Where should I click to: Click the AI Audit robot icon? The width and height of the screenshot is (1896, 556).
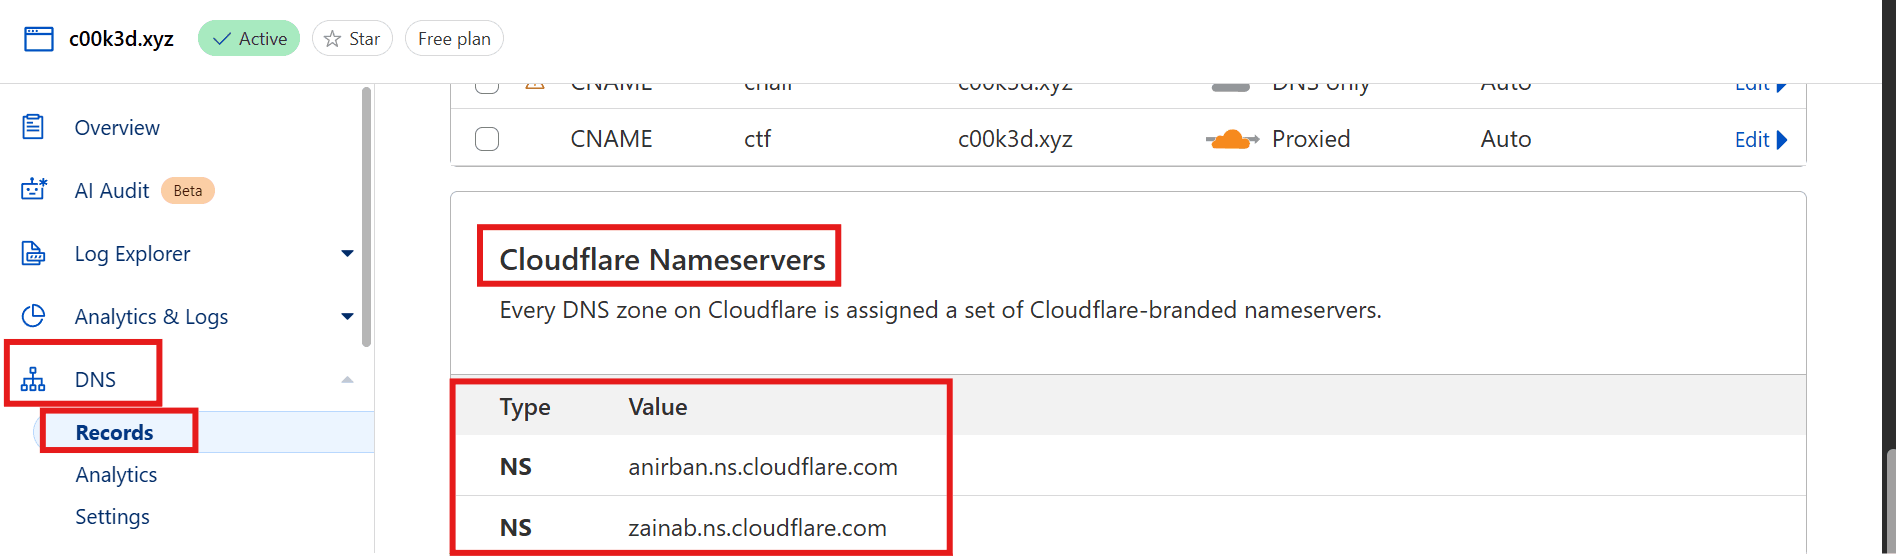(x=34, y=190)
